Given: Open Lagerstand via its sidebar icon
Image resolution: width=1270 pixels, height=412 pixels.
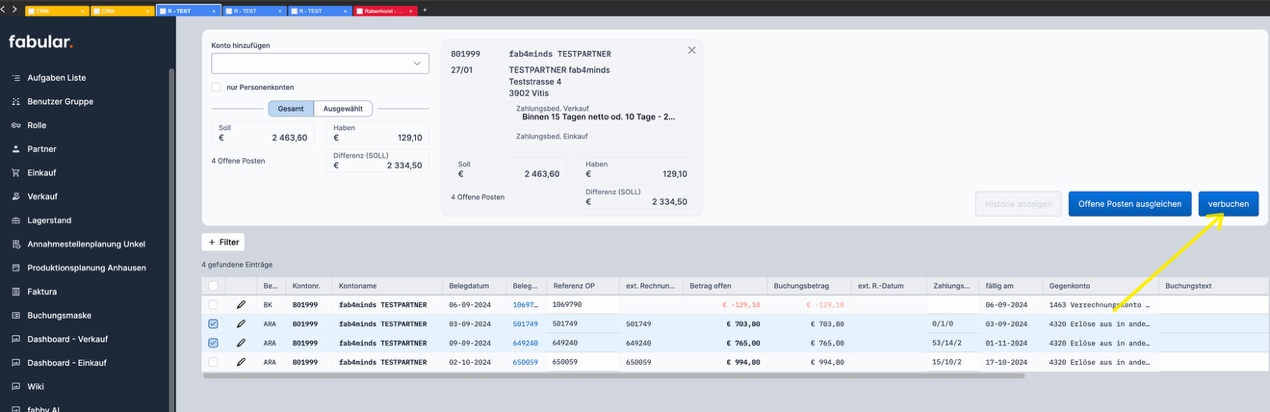Looking at the screenshot, I should [x=16, y=221].
